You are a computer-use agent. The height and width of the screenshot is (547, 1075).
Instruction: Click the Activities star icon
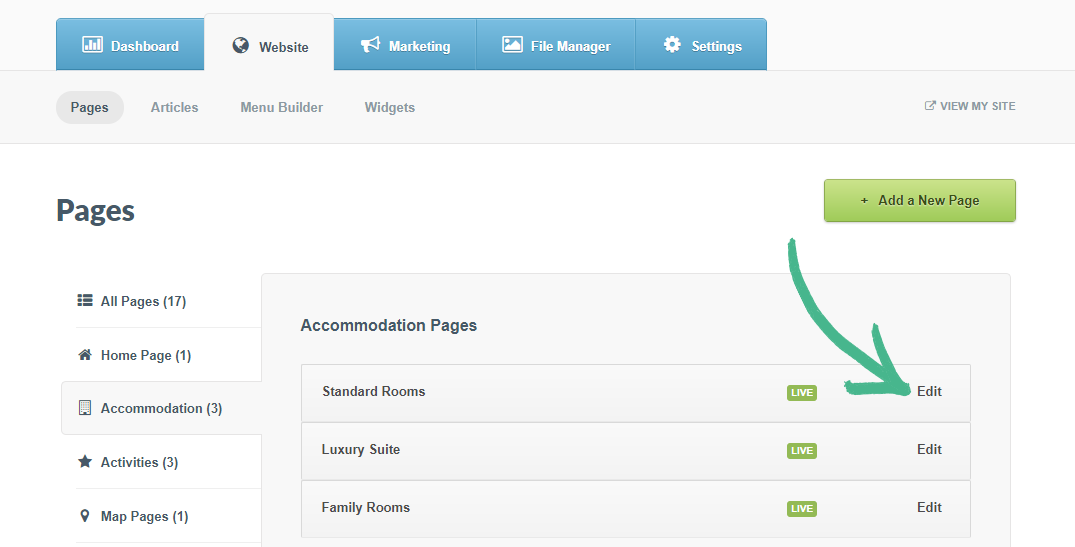[x=85, y=462]
